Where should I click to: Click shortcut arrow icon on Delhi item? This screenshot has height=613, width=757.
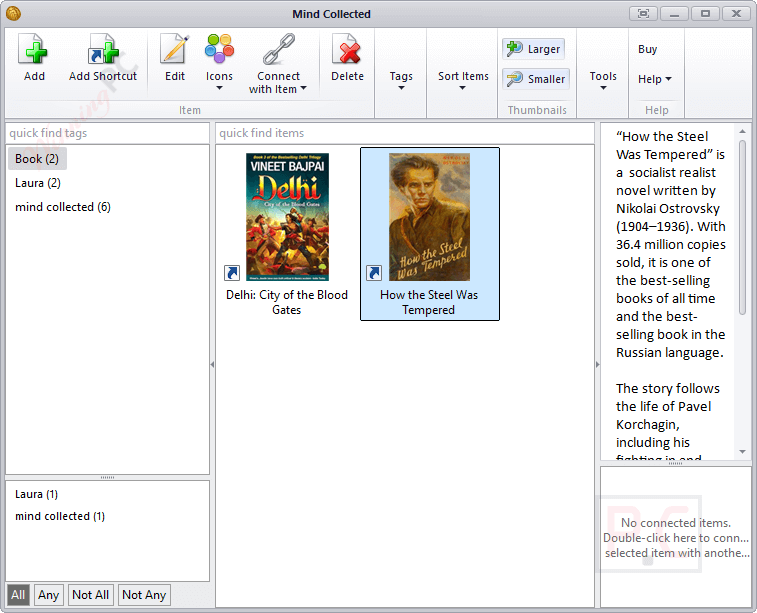pyautogui.click(x=232, y=273)
